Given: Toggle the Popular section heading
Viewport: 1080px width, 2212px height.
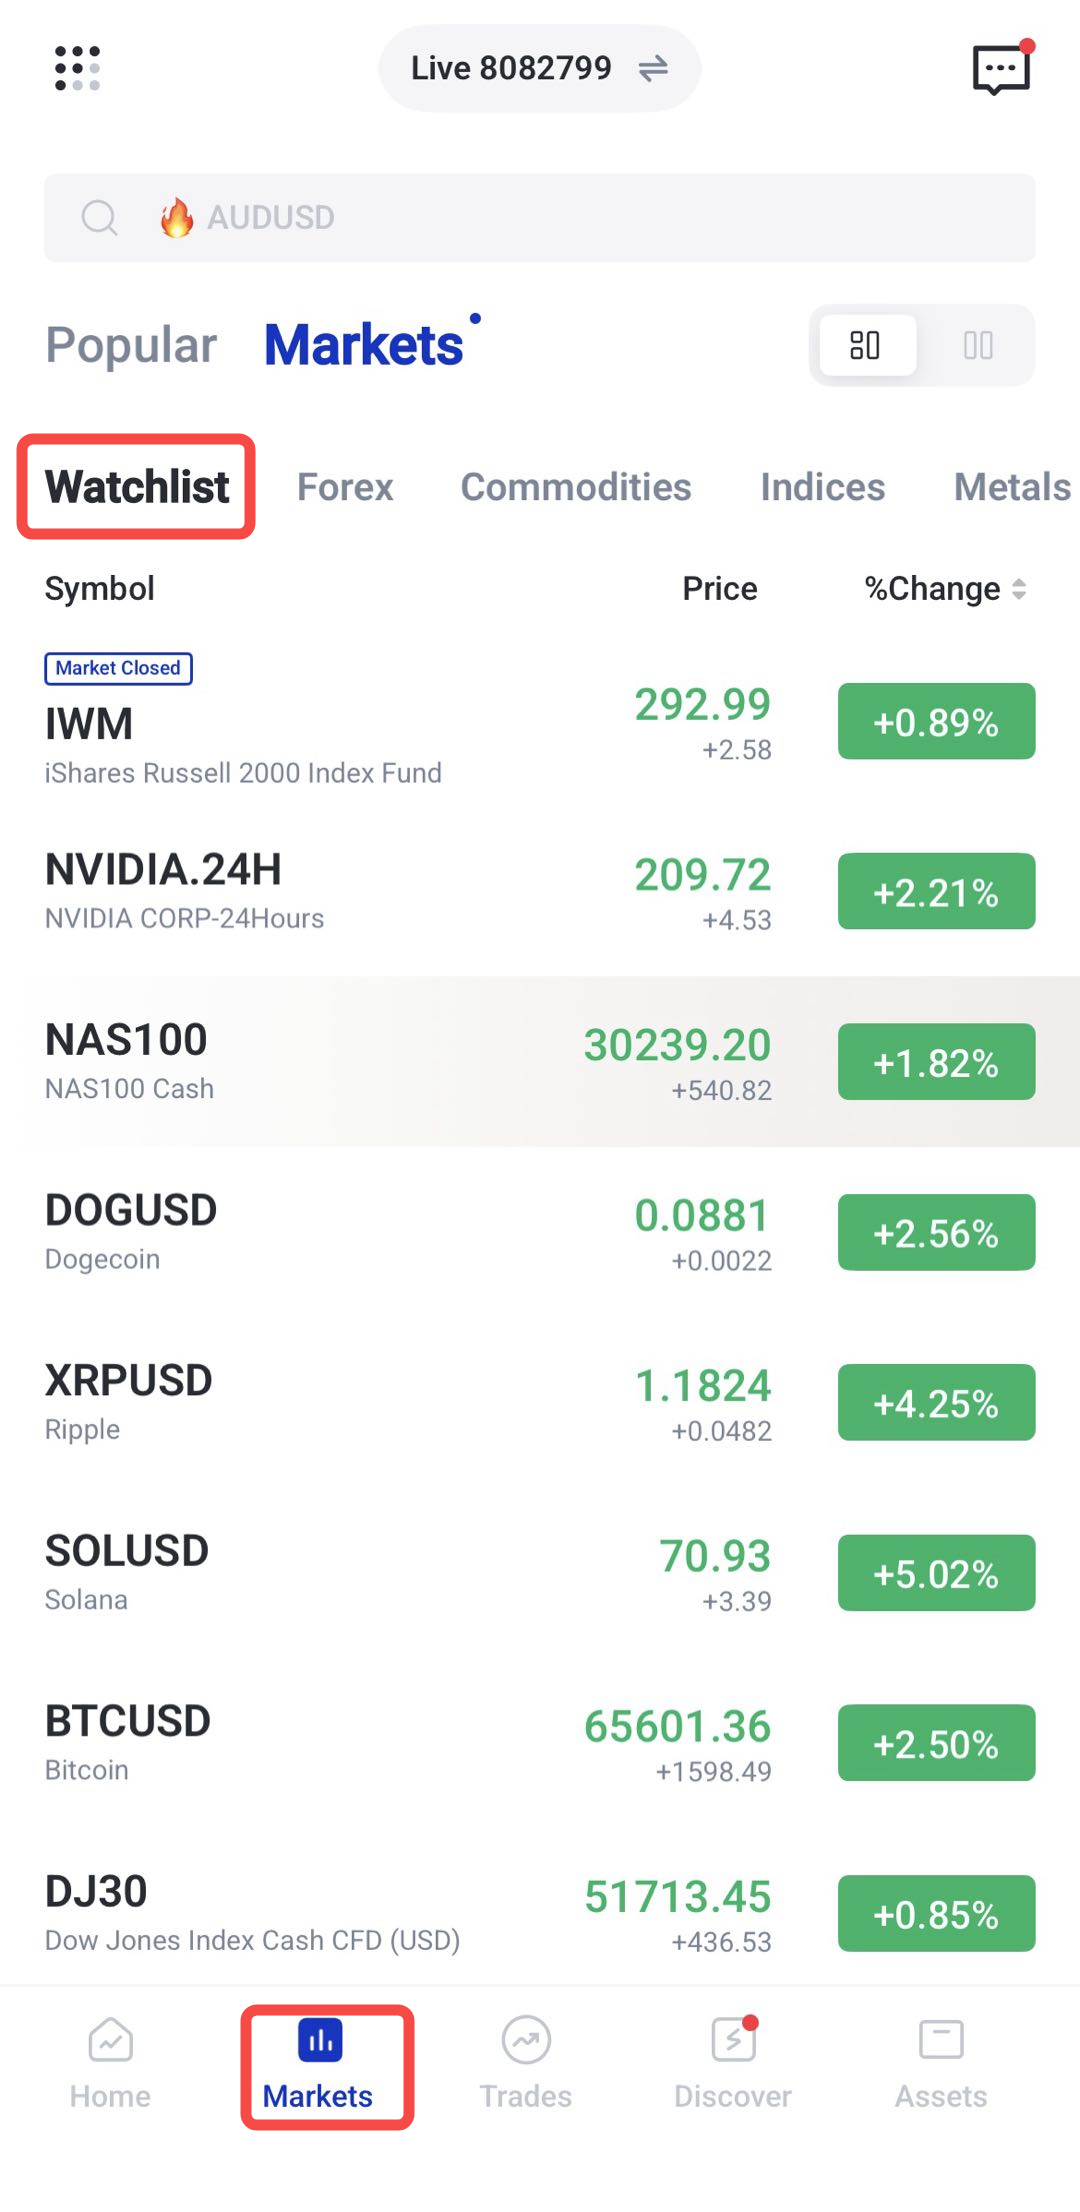Looking at the screenshot, I should tap(131, 345).
